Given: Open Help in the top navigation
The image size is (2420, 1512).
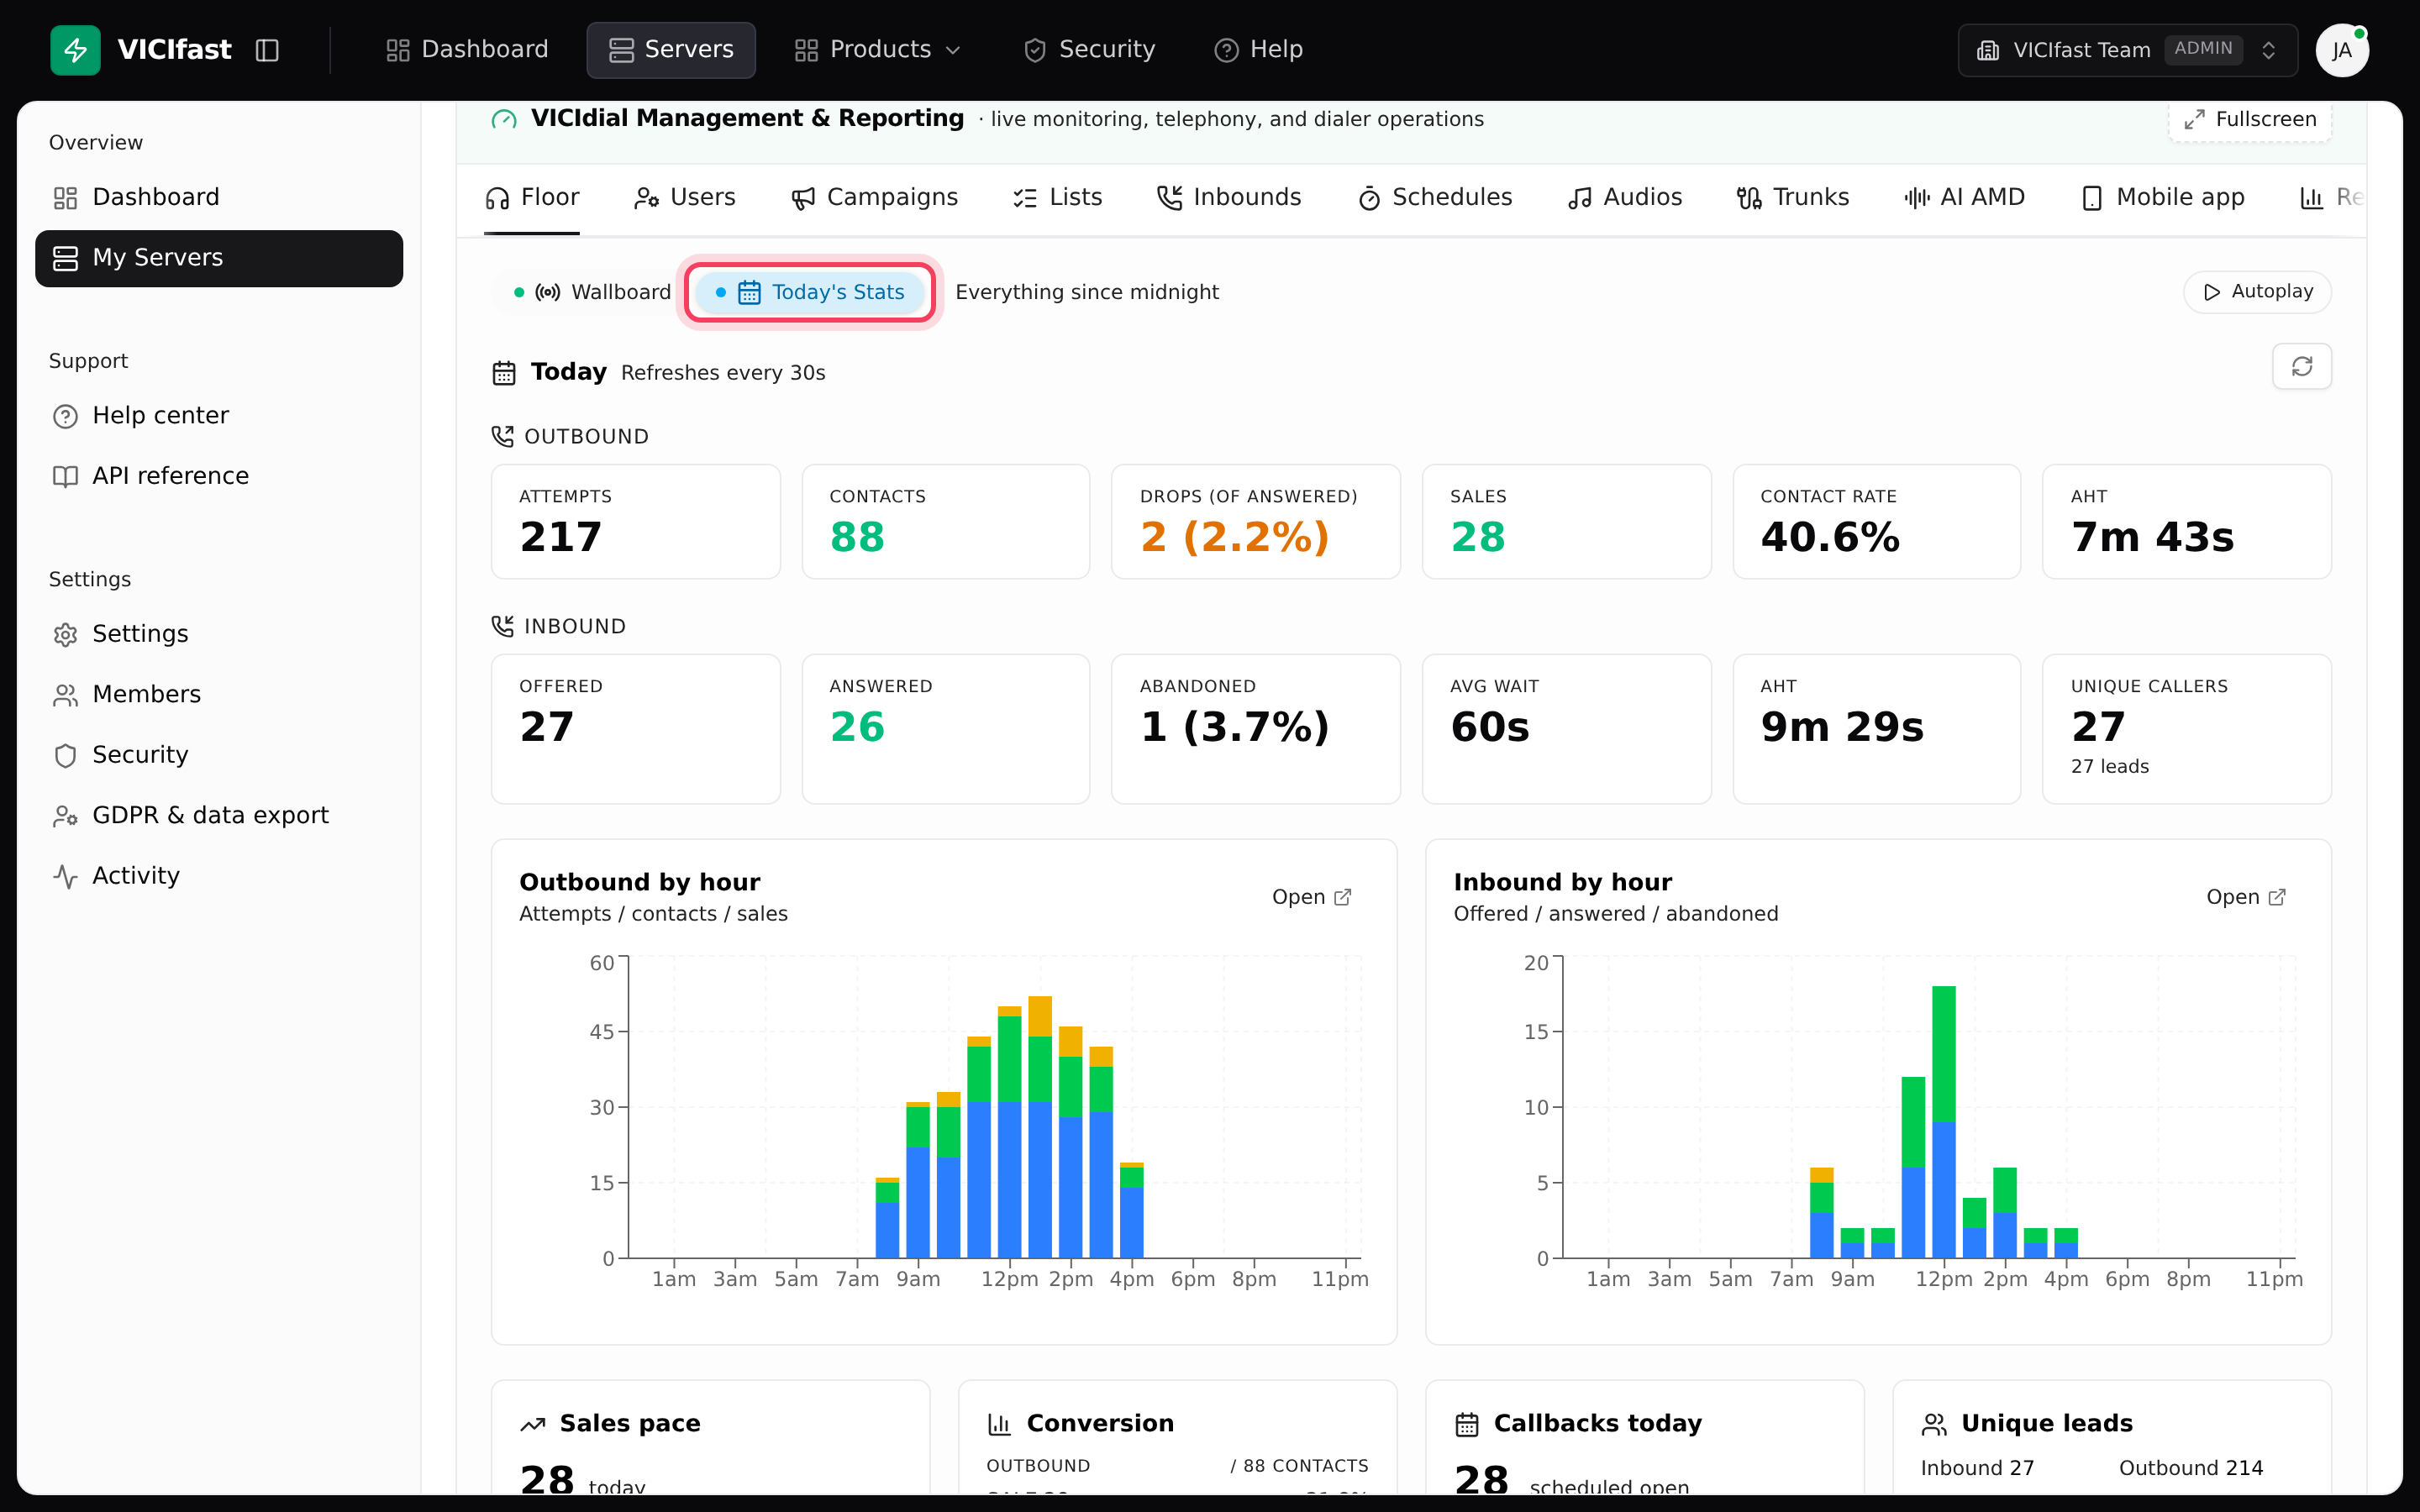Looking at the screenshot, I should click(x=1258, y=50).
